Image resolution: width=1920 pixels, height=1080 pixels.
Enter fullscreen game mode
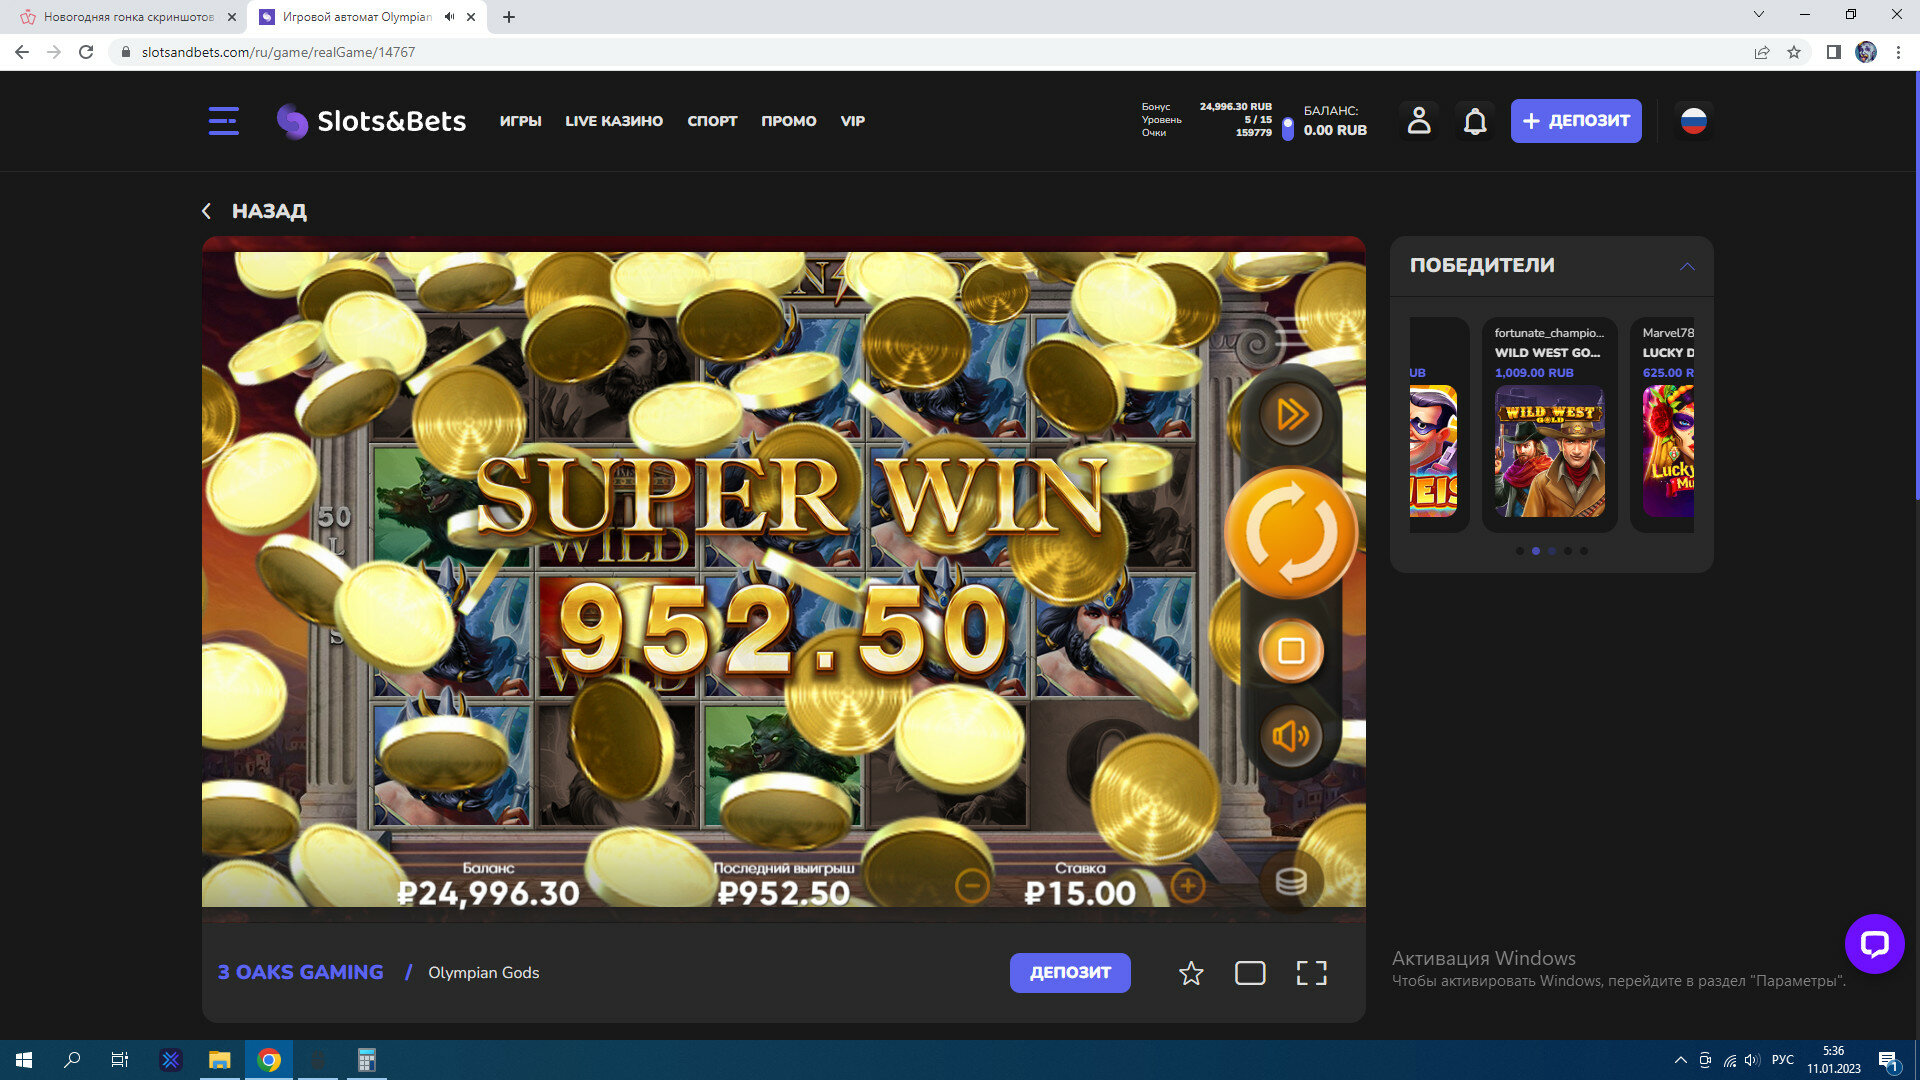tap(1311, 973)
